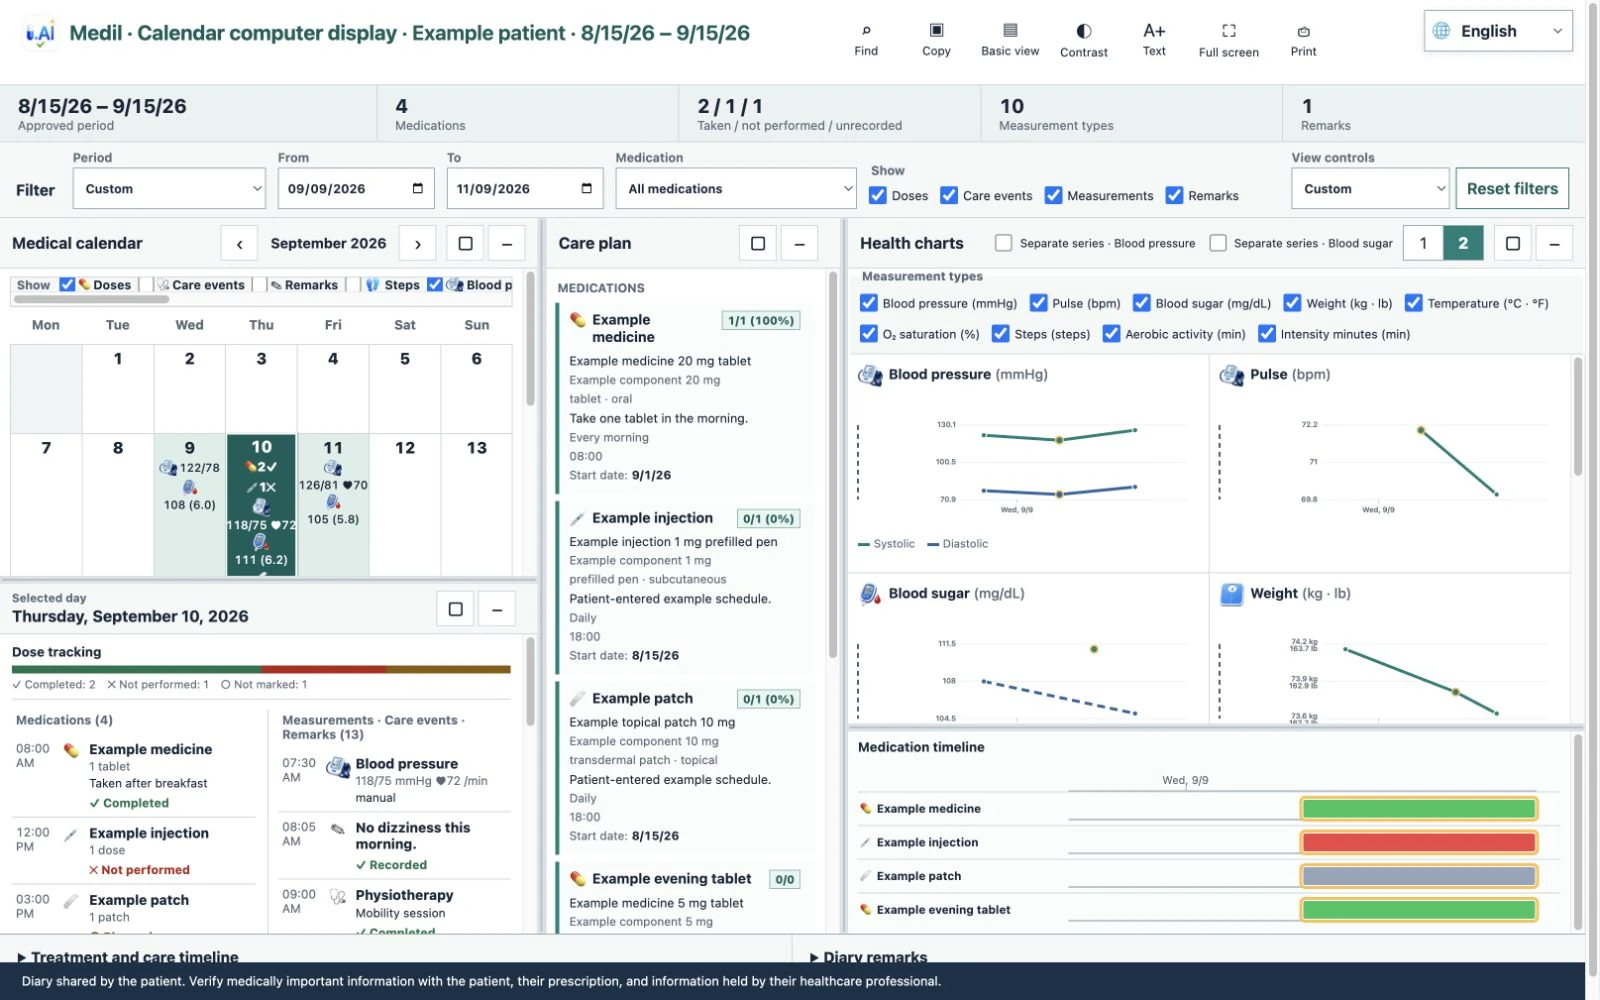The height and width of the screenshot is (1000, 1600).
Task: Click the Reset filters button
Action: 1512,188
